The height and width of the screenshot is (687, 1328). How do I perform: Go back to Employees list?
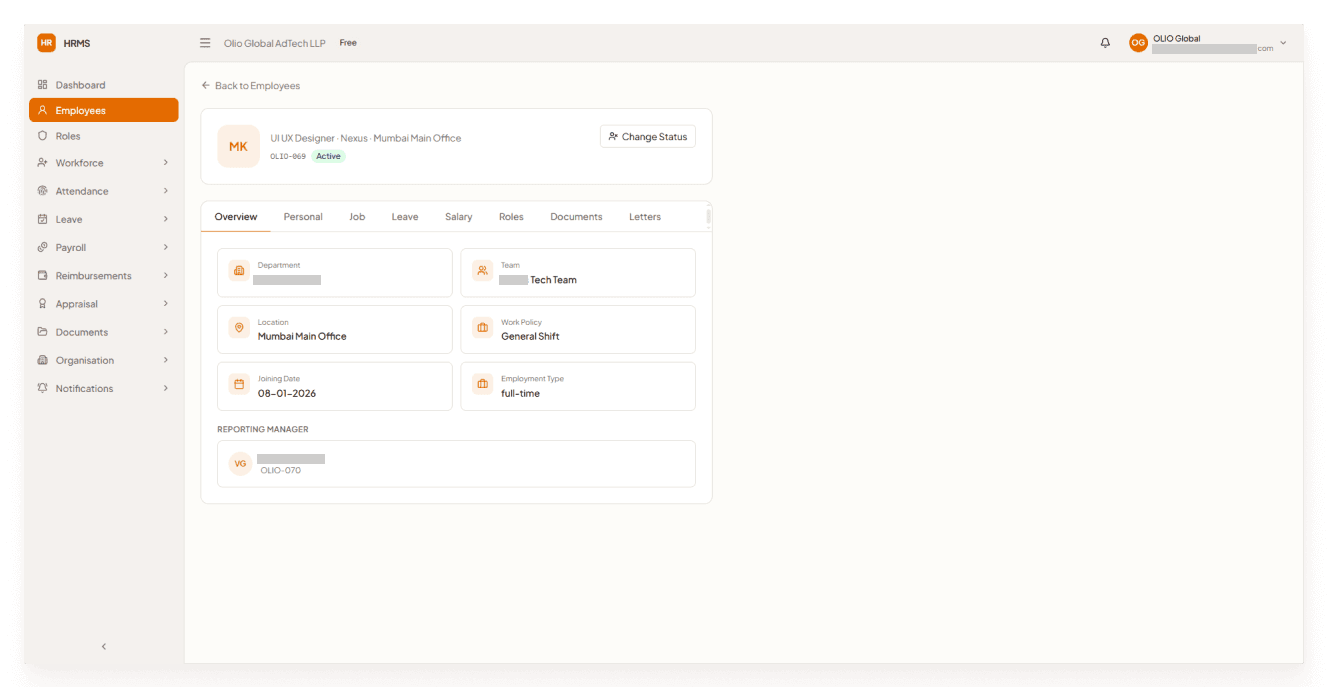(251, 86)
